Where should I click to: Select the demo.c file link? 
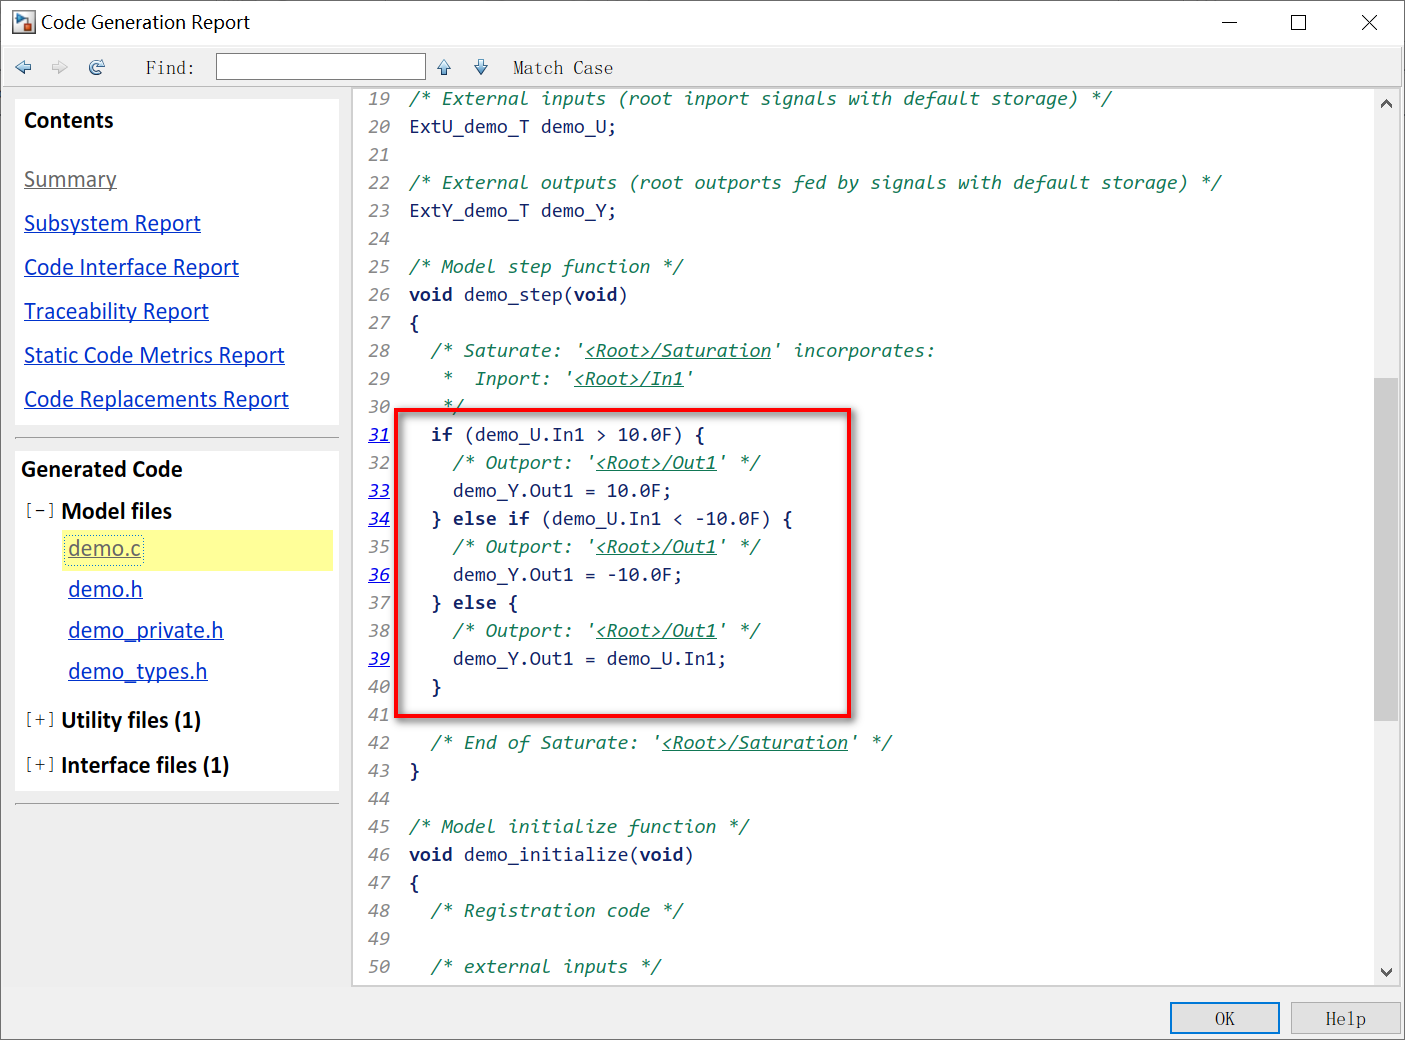pyautogui.click(x=105, y=548)
